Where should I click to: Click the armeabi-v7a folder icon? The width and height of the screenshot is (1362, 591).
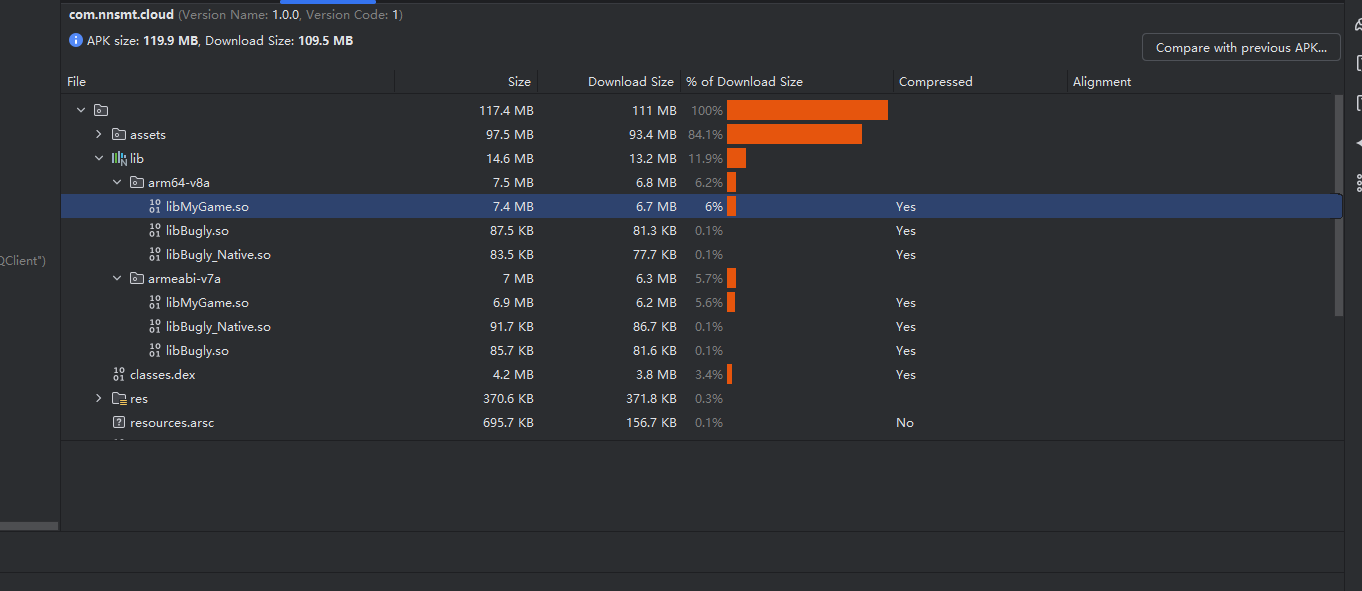coord(137,278)
